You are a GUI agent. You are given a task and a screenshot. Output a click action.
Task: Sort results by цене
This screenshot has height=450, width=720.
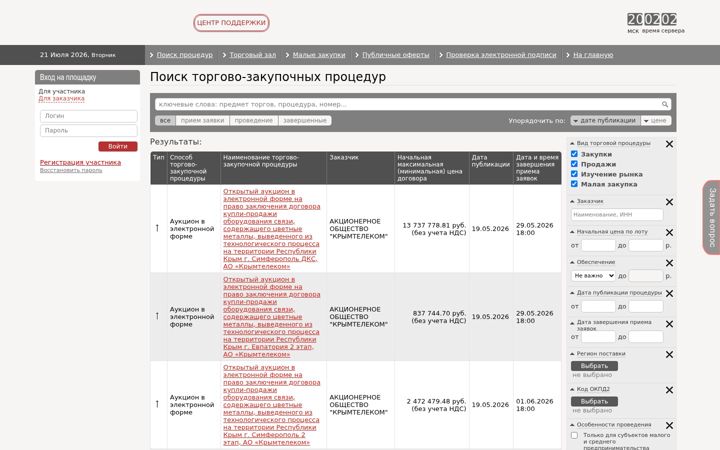click(656, 120)
